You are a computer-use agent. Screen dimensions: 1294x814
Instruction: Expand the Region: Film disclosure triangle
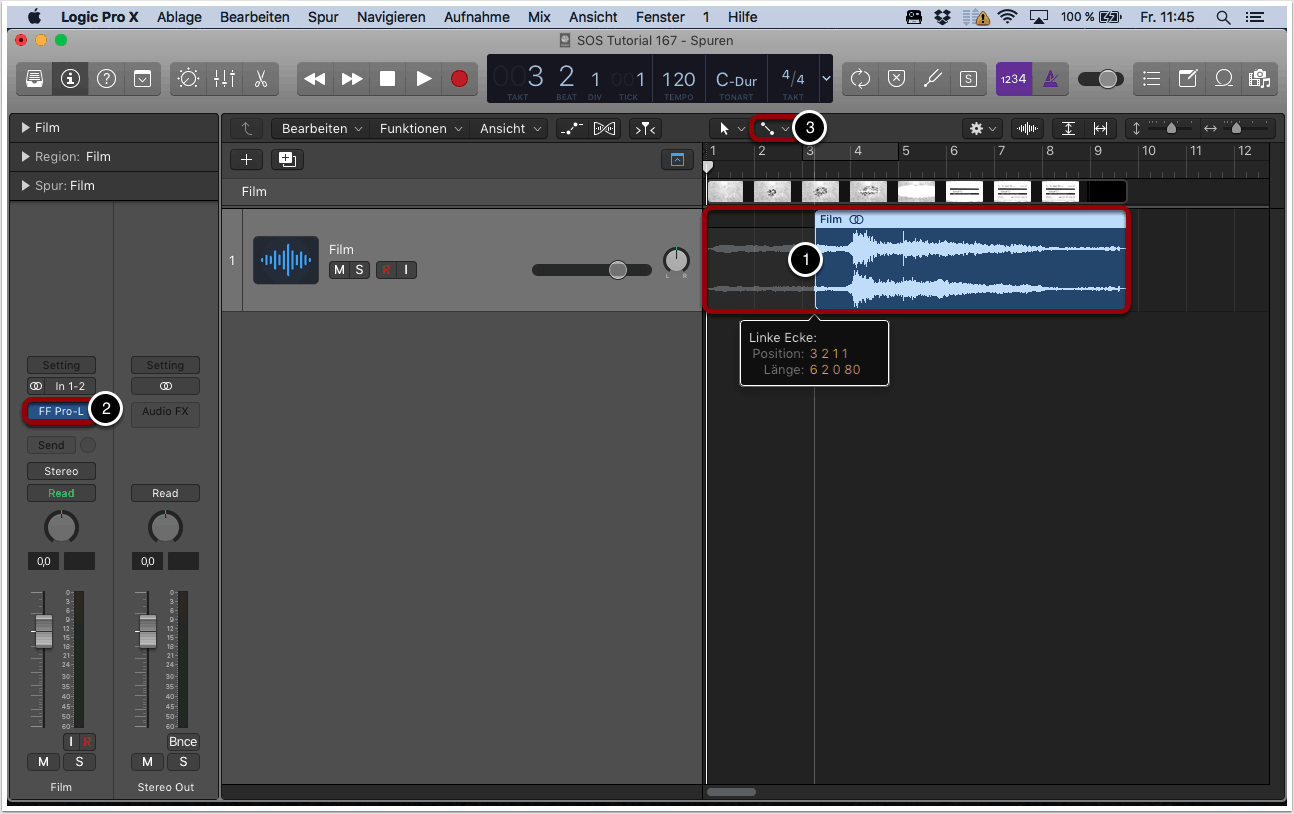tap(25, 157)
